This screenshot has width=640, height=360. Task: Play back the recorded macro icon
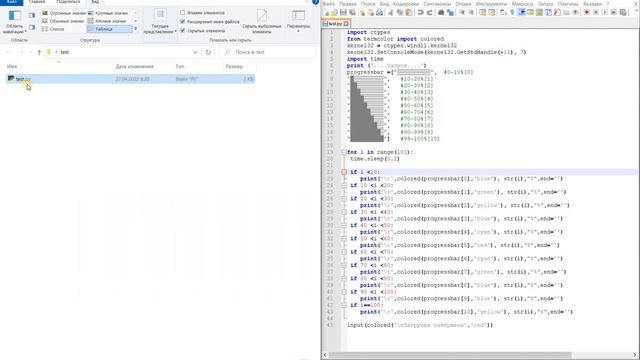click(x=604, y=12)
